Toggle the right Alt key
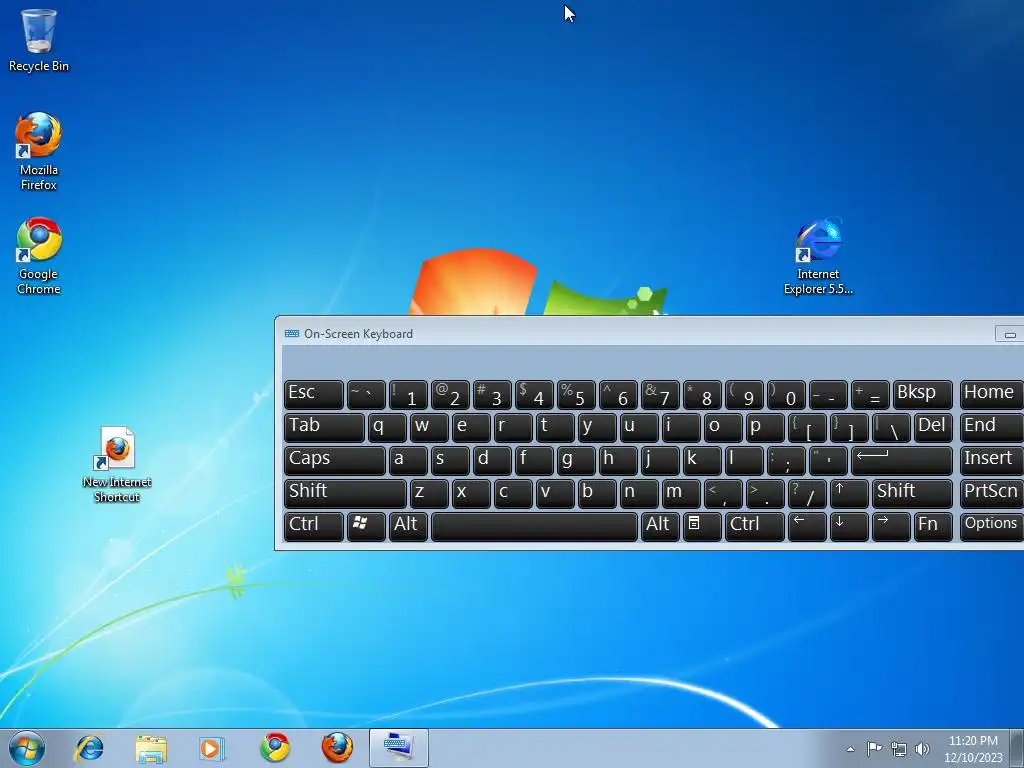 [x=660, y=526]
